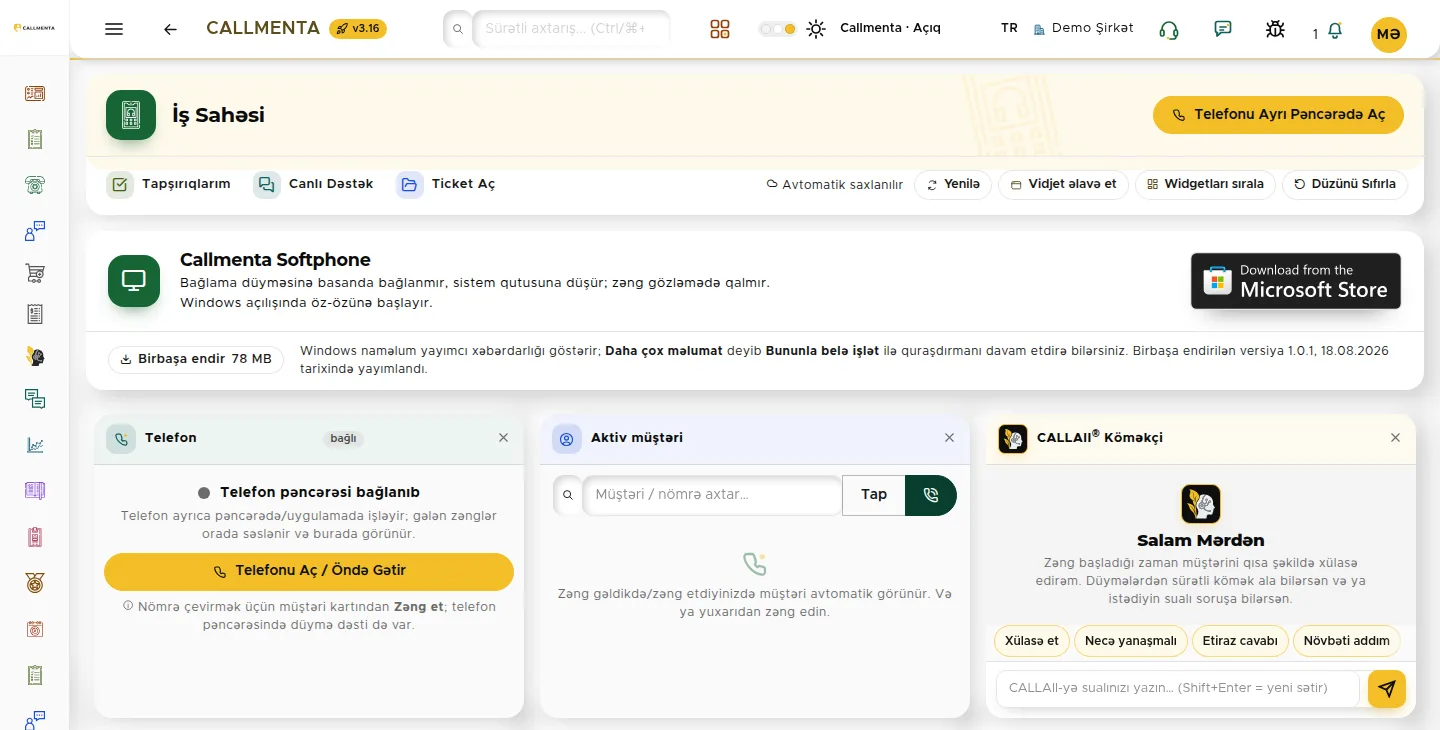Open the pink badge sidebar icon
Screen dimensions: 1440x730
(x=35, y=537)
